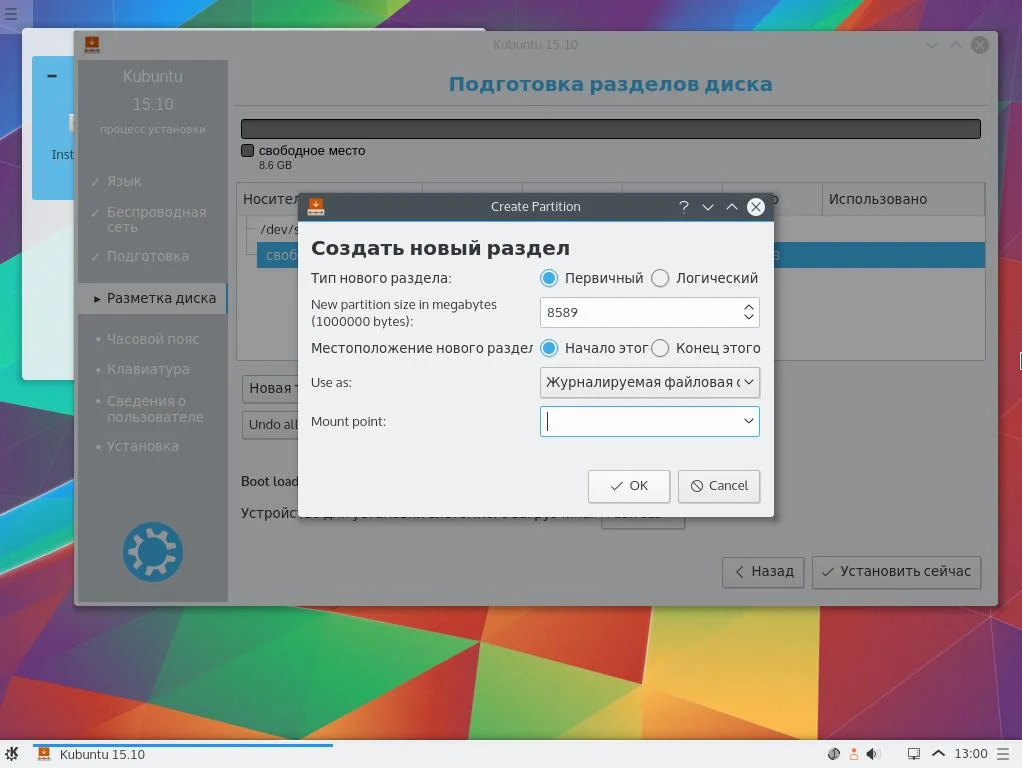Show hidden tray icons with up arrow
Screen dimensions: 1022x768
tap(938, 754)
